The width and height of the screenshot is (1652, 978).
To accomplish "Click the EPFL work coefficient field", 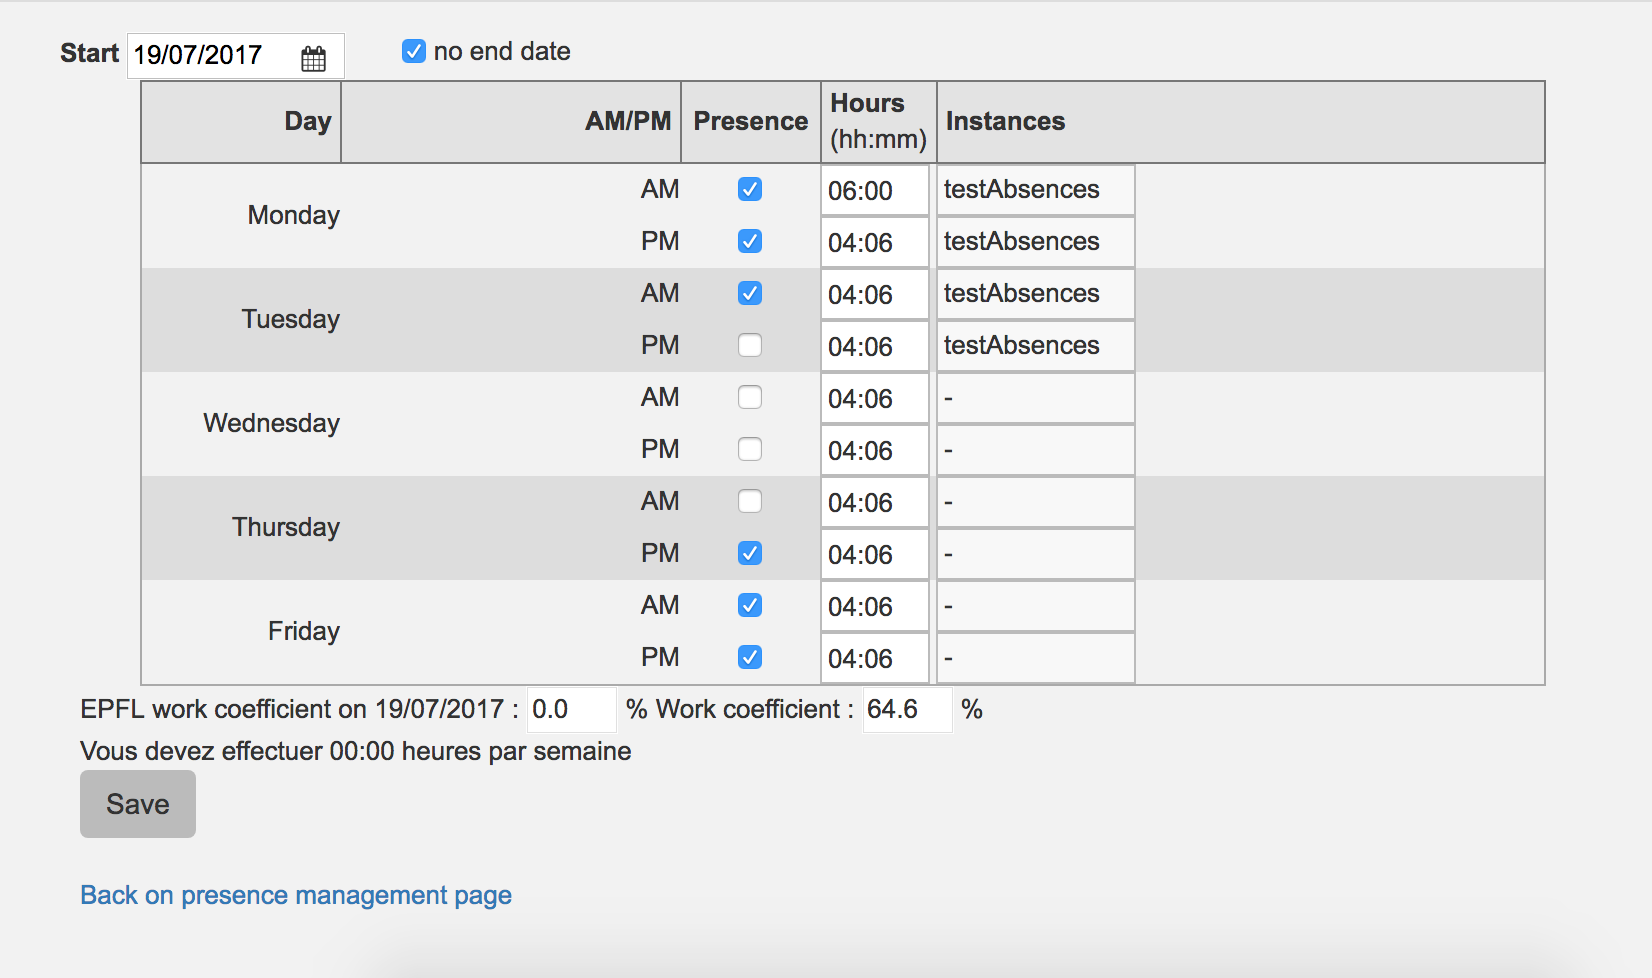I will click(571, 710).
